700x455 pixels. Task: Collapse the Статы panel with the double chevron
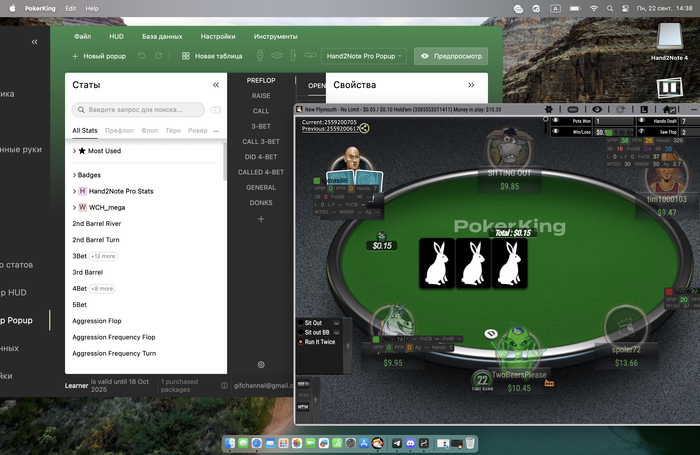[x=216, y=85]
